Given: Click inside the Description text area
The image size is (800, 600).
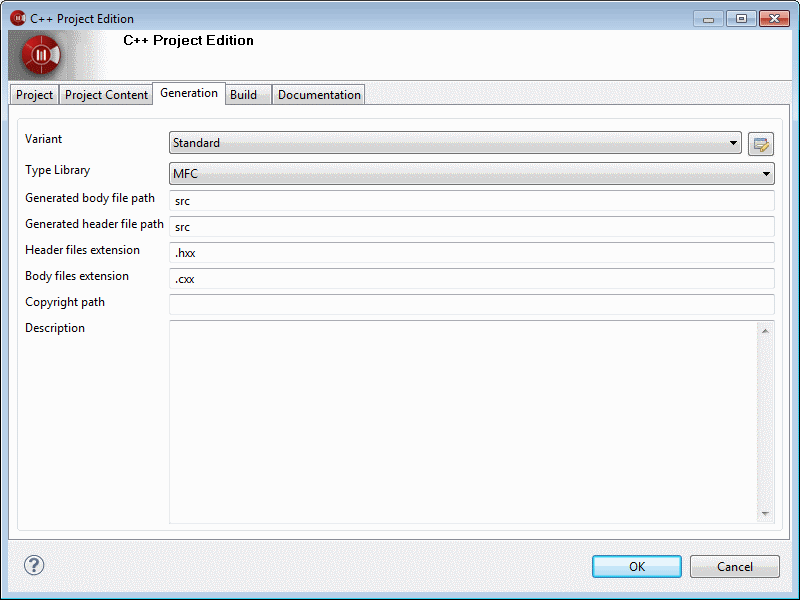Looking at the screenshot, I should [462, 420].
